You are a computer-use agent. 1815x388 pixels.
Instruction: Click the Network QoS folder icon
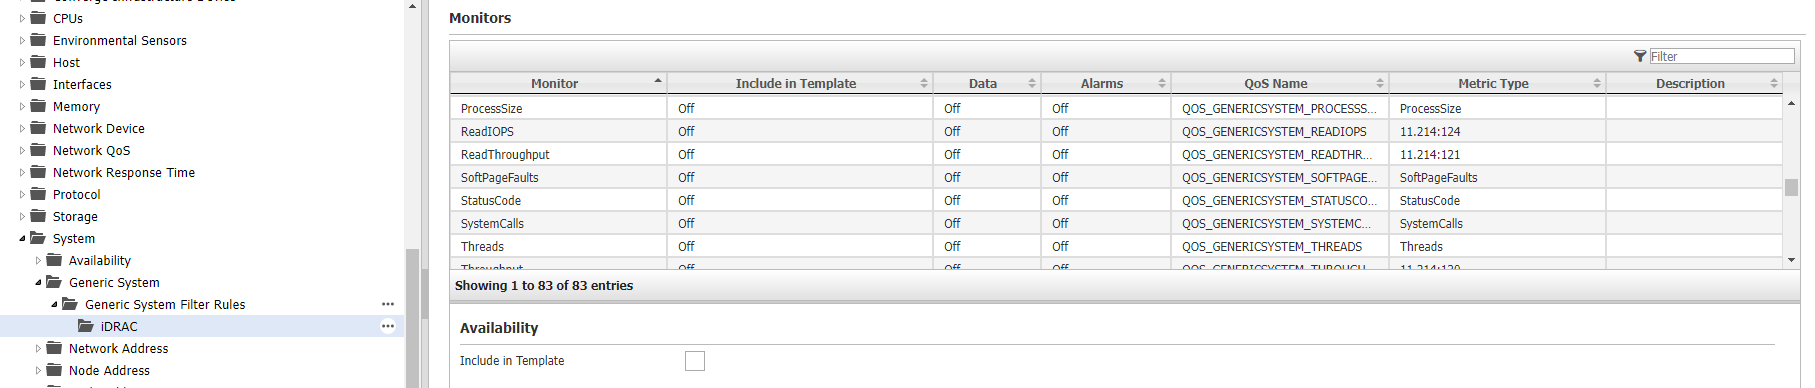click(38, 150)
